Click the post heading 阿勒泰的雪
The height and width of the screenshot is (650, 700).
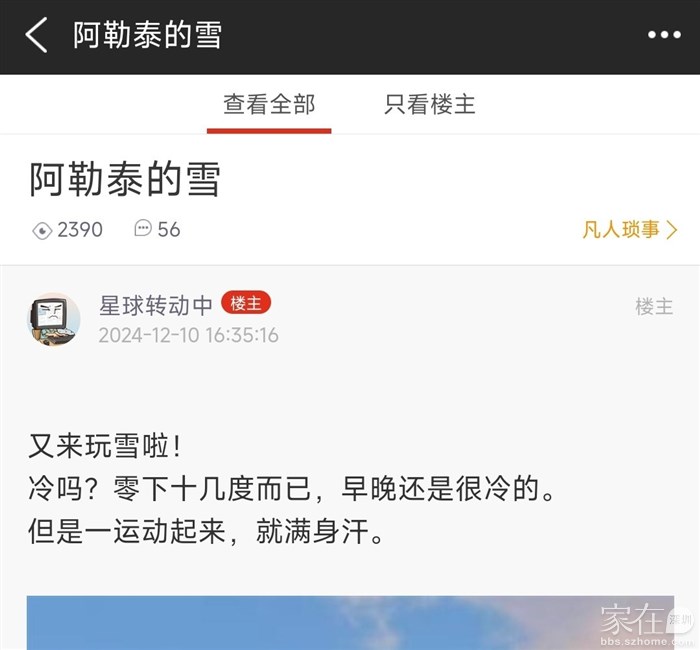(125, 179)
